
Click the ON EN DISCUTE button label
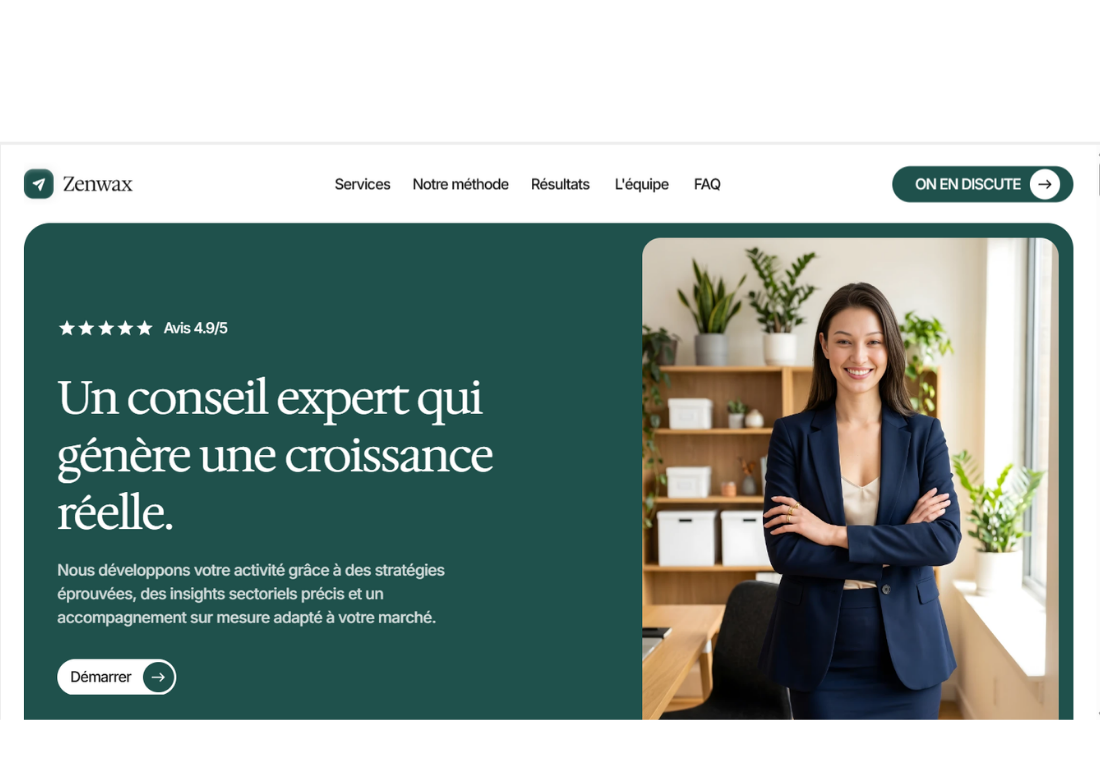(967, 184)
